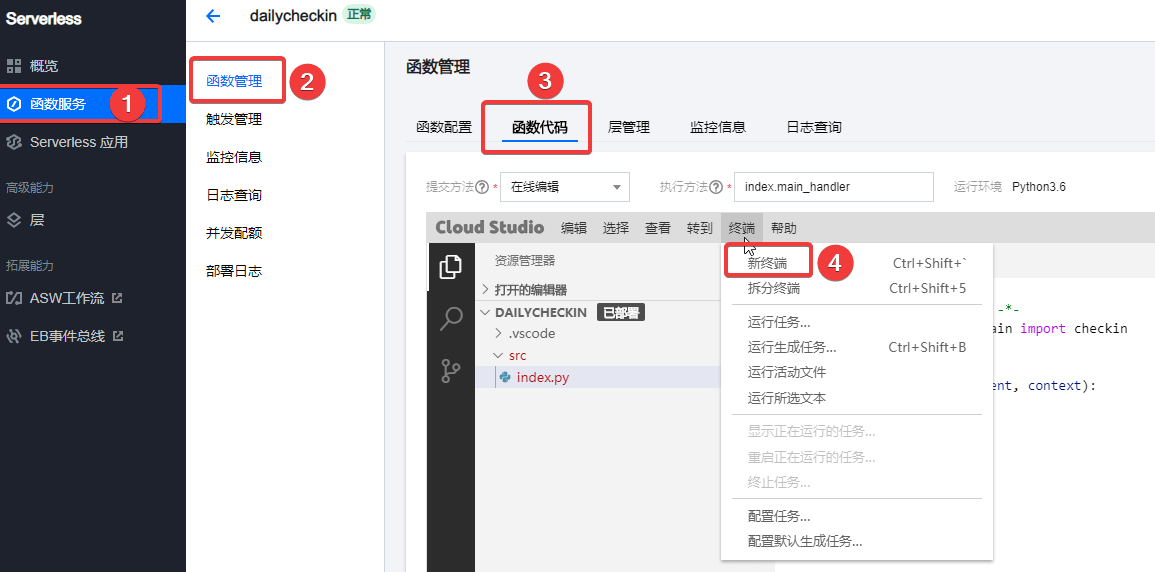Image resolution: width=1155 pixels, height=572 pixels.
Task: Open the Search icon in activity bar
Action: [451, 319]
